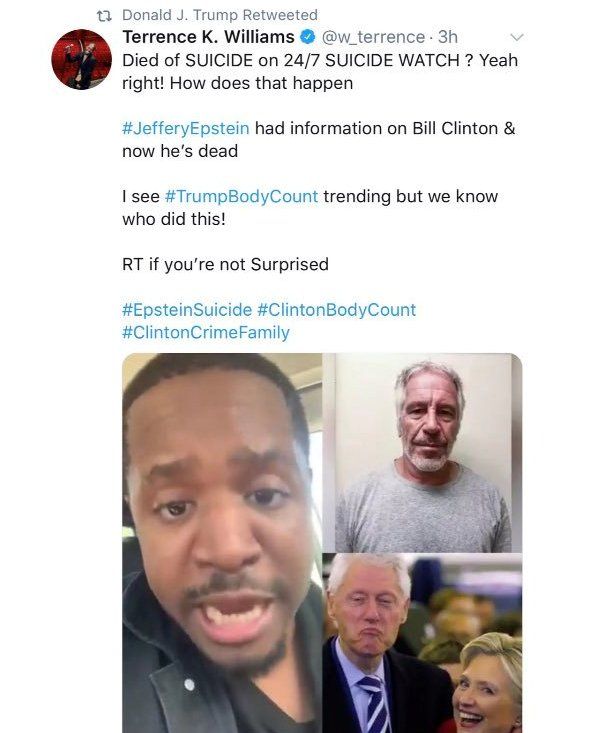Open the #ClintonBodyCount hashtag
Viewport: 603px width, 733px height.
[337, 310]
